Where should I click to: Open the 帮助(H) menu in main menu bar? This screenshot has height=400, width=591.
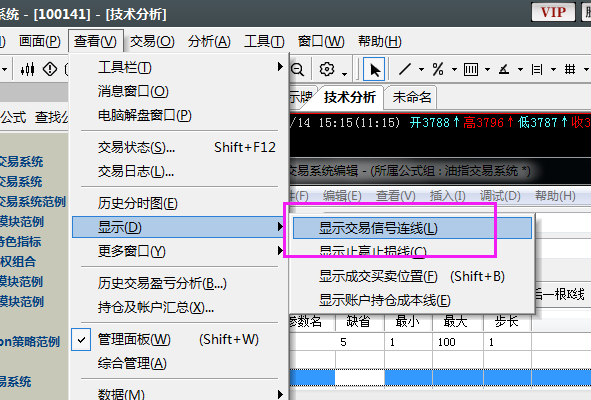pos(380,41)
